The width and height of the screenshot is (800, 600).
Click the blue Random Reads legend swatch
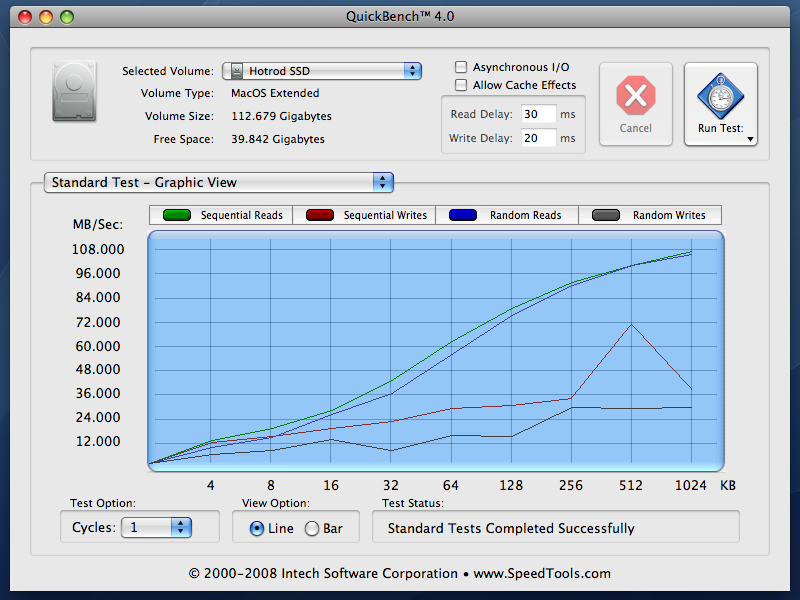pyautogui.click(x=463, y=215)
